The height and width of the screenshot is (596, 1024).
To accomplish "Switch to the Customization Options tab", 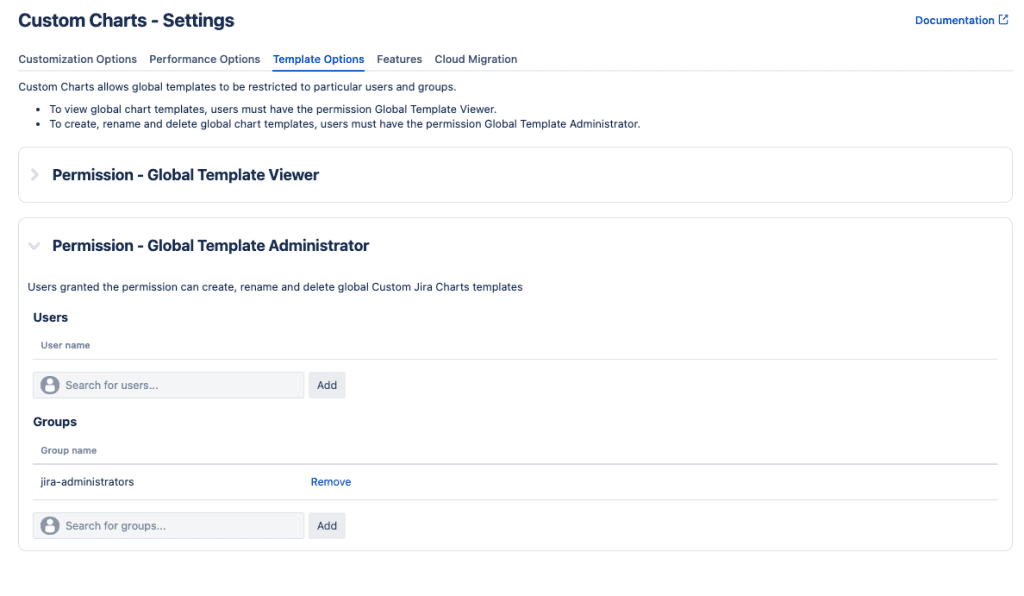I will [x=77, y=59].
